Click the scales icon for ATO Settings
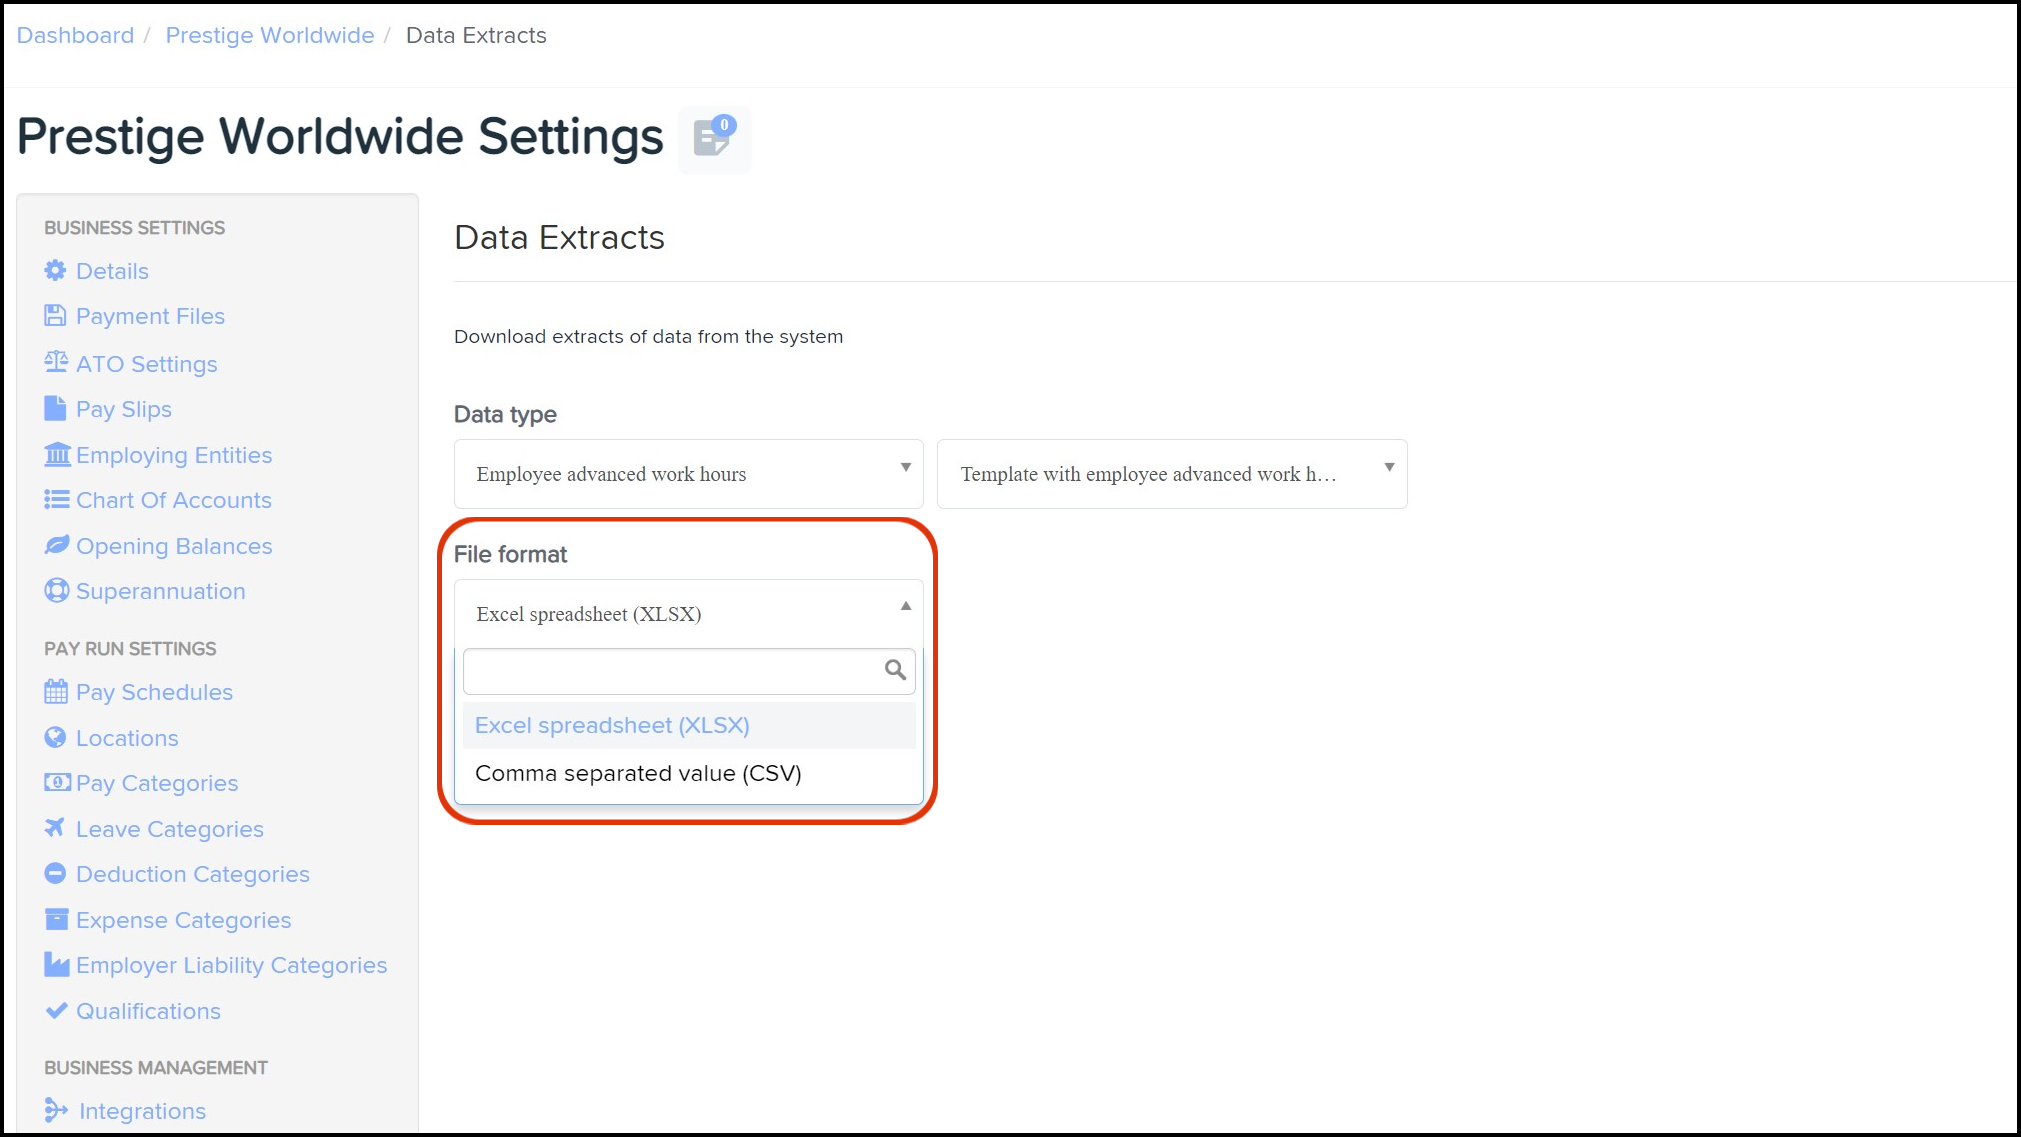Viewport: 2021px width, 1137px height. point(56,362)
